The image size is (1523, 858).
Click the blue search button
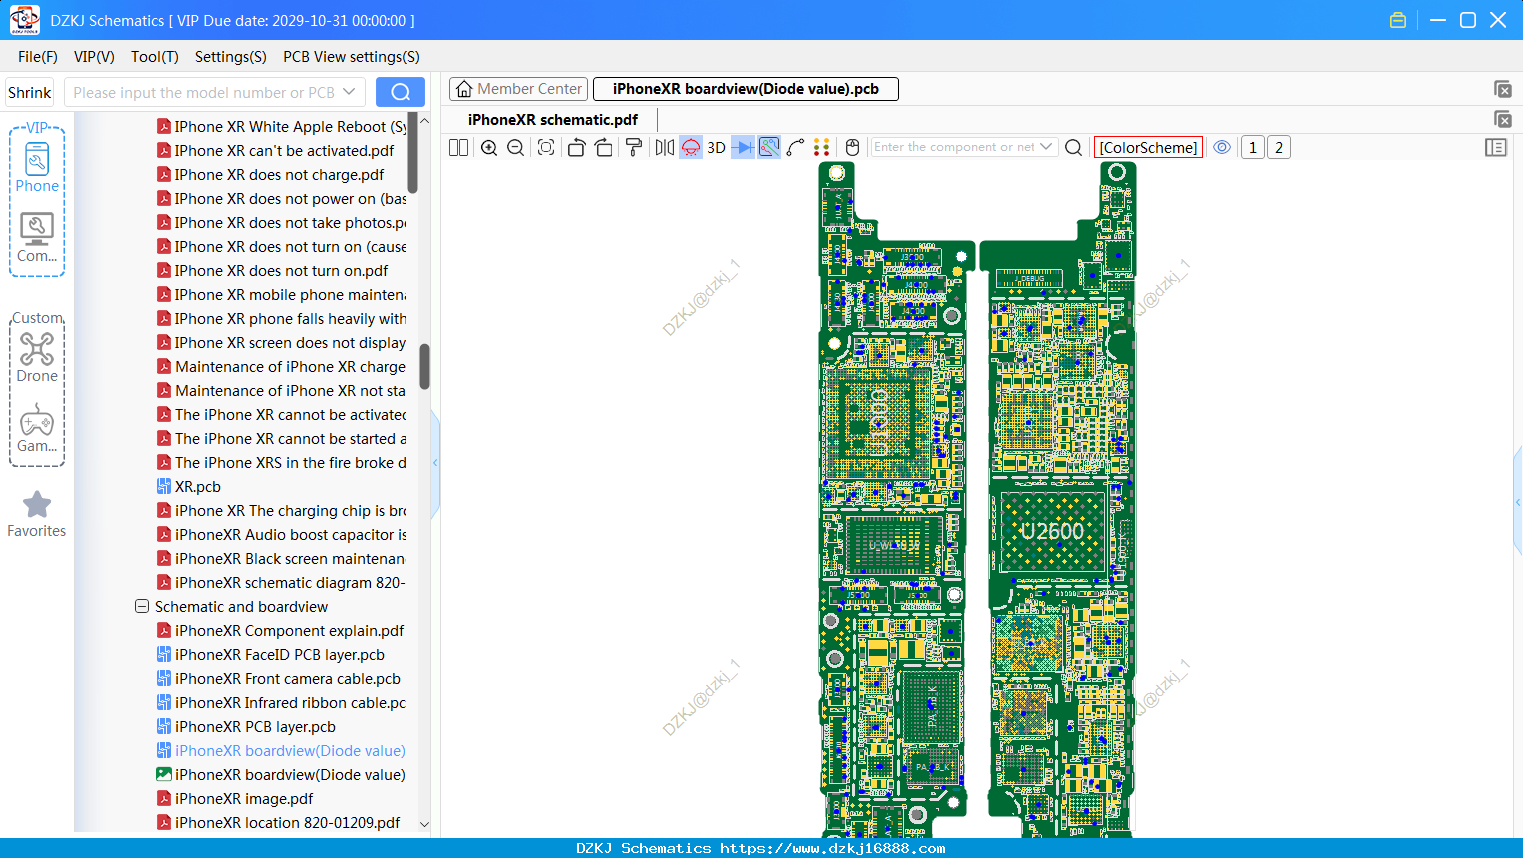pyautogui.click(x=400, y=92)
